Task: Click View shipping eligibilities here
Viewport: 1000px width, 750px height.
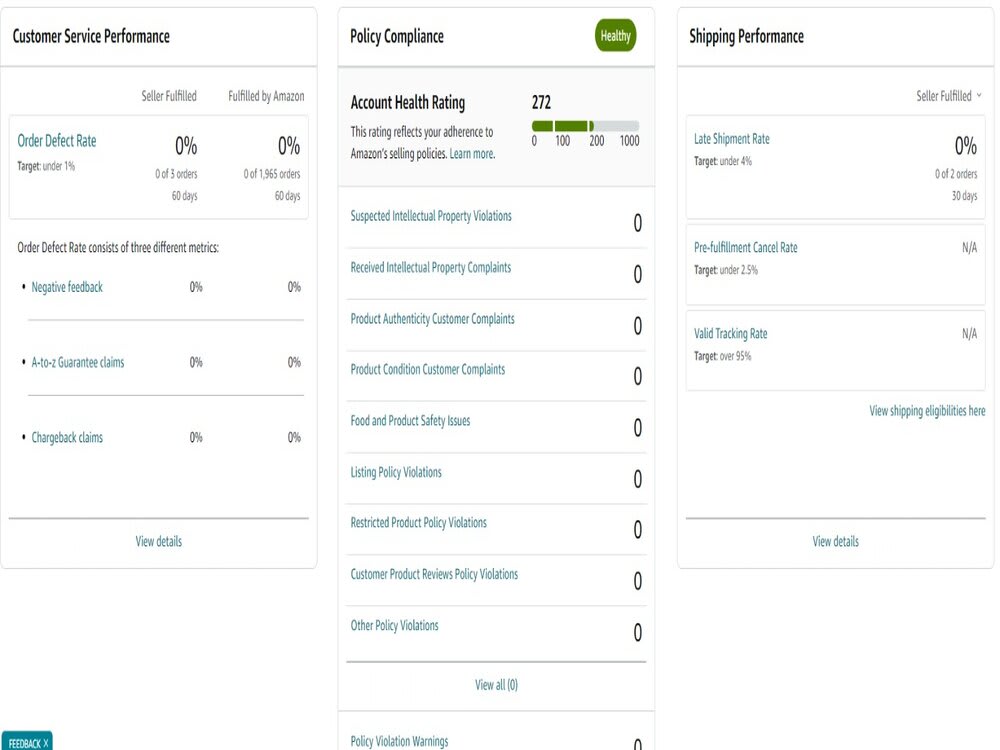Action: point(927,411)
